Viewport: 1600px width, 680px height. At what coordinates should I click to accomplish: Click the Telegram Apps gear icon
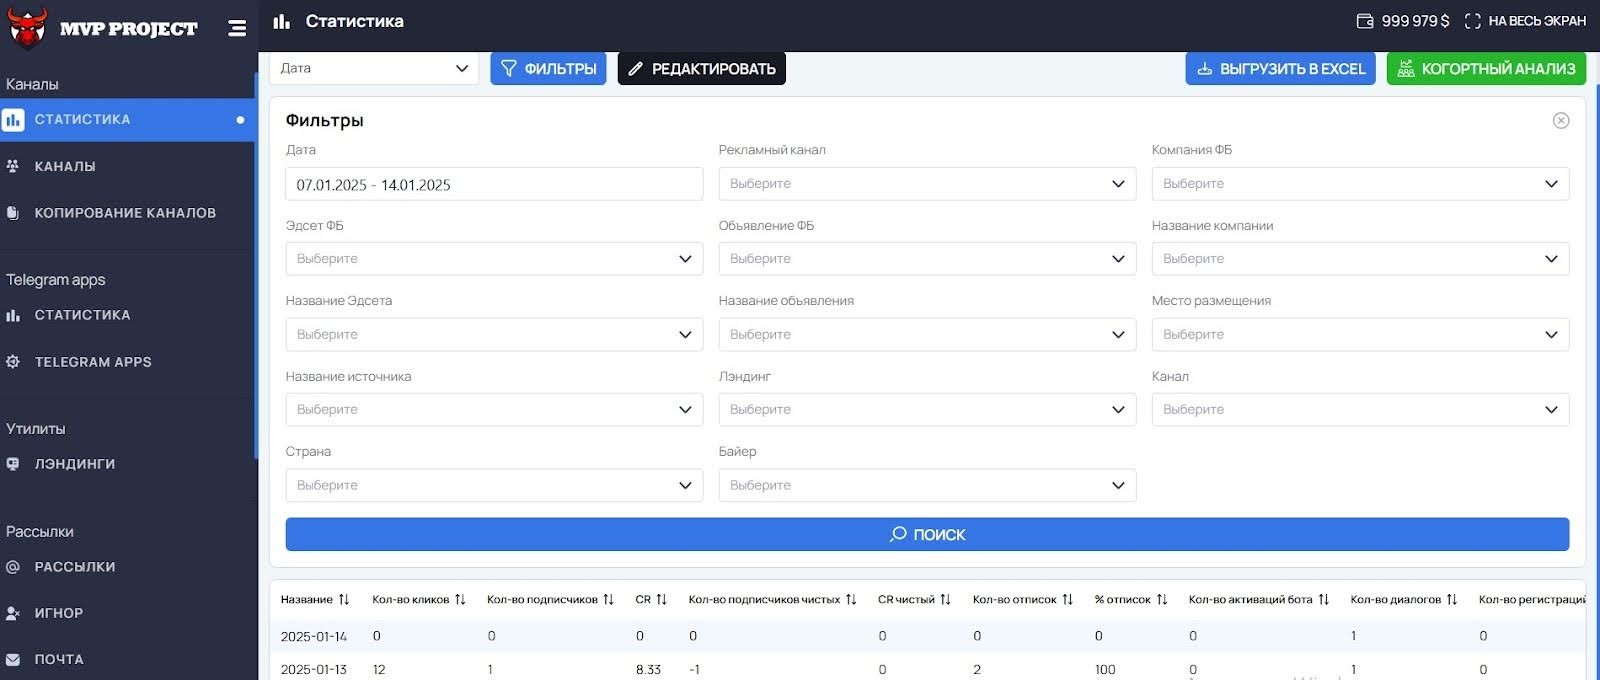point(13,362)
